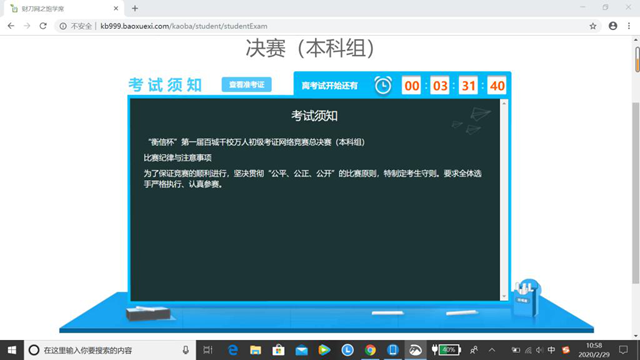Close the 财刀网之跑学赛 tab
Image resolution: width=640 pixels, height=360 pixels.
116,8
